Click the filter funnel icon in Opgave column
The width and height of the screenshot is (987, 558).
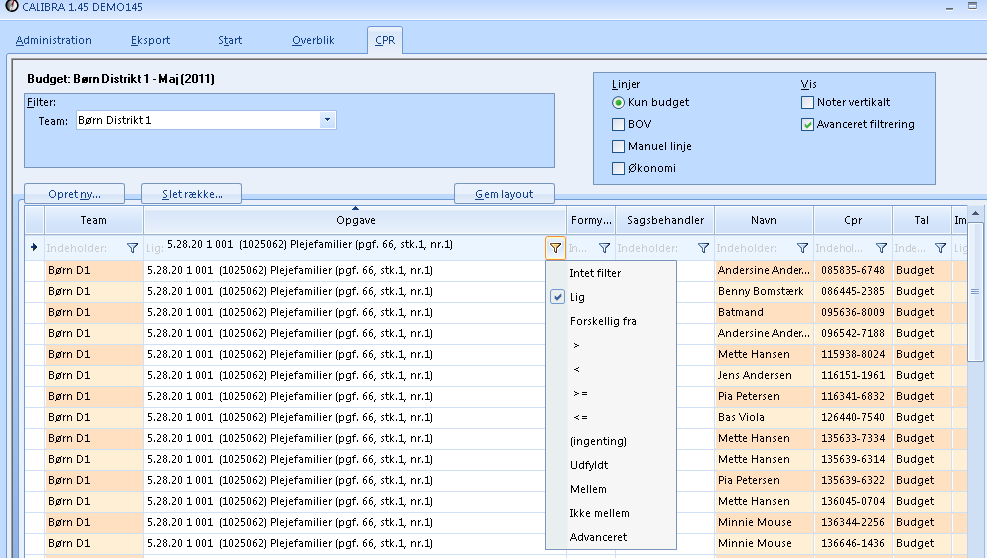point(555,248)
